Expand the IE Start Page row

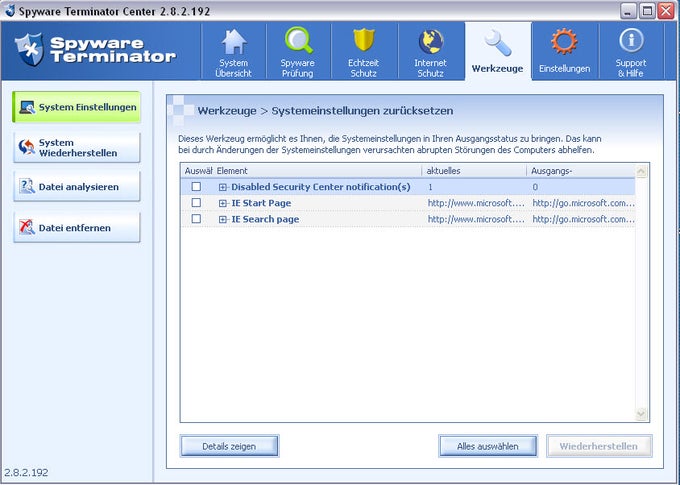click(x=223, y=203)
